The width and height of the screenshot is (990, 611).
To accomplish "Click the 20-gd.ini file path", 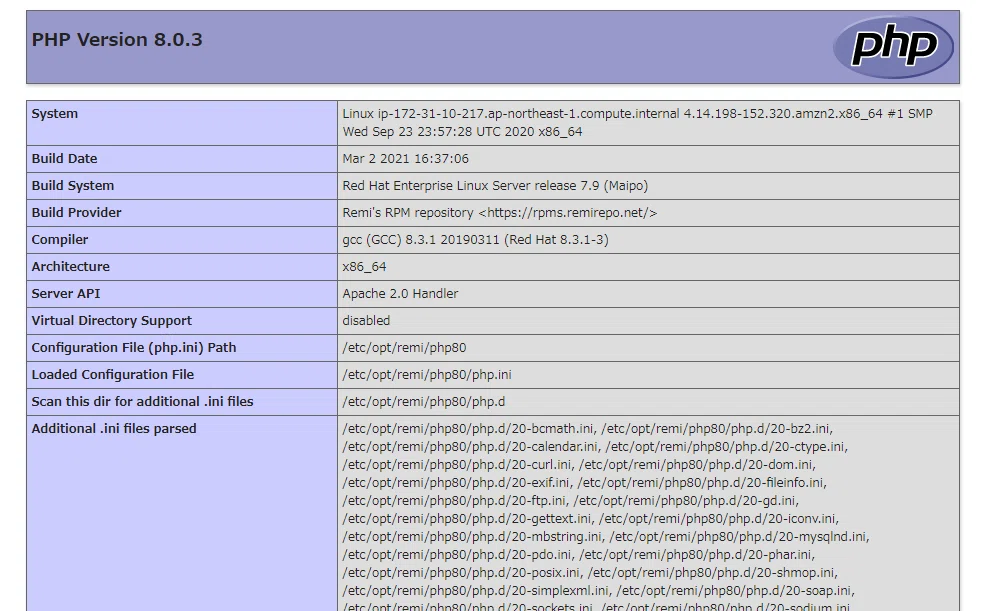I will pos(685,501).
